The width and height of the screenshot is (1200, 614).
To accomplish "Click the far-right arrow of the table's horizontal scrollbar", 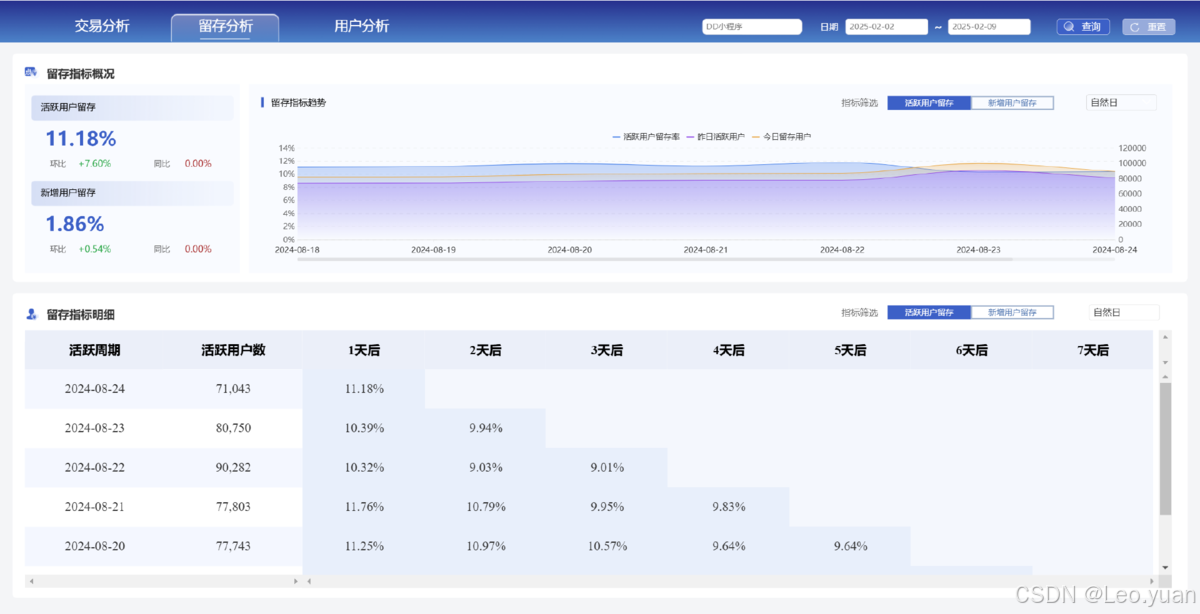I will click(1153, 580).
